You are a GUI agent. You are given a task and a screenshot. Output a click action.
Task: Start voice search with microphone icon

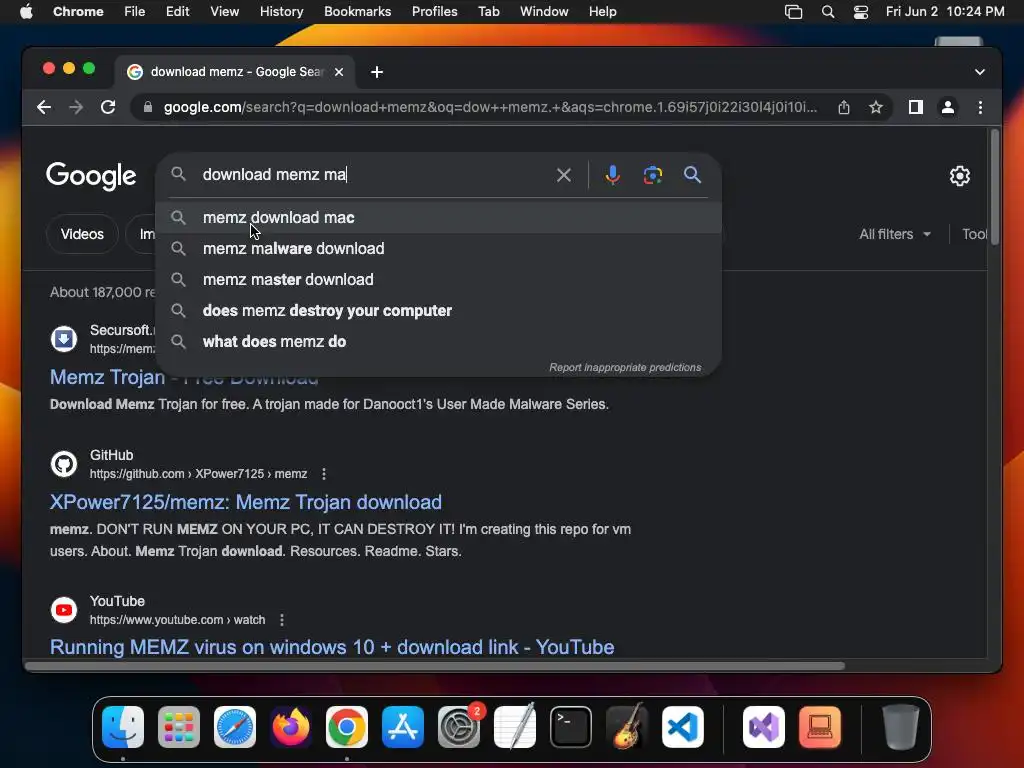pos(613,174)
